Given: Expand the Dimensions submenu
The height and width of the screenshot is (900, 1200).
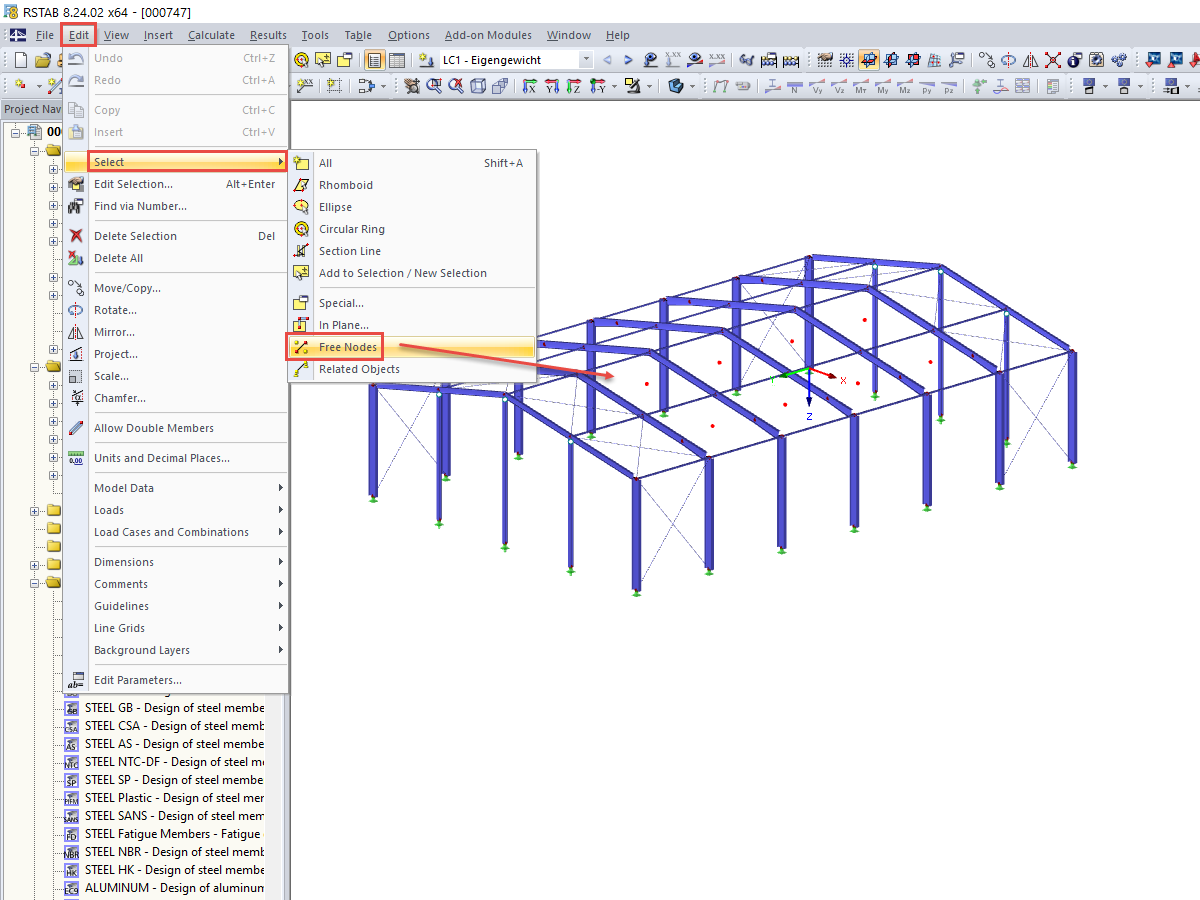Looking at the screenshot, I should tap(175, 562).
